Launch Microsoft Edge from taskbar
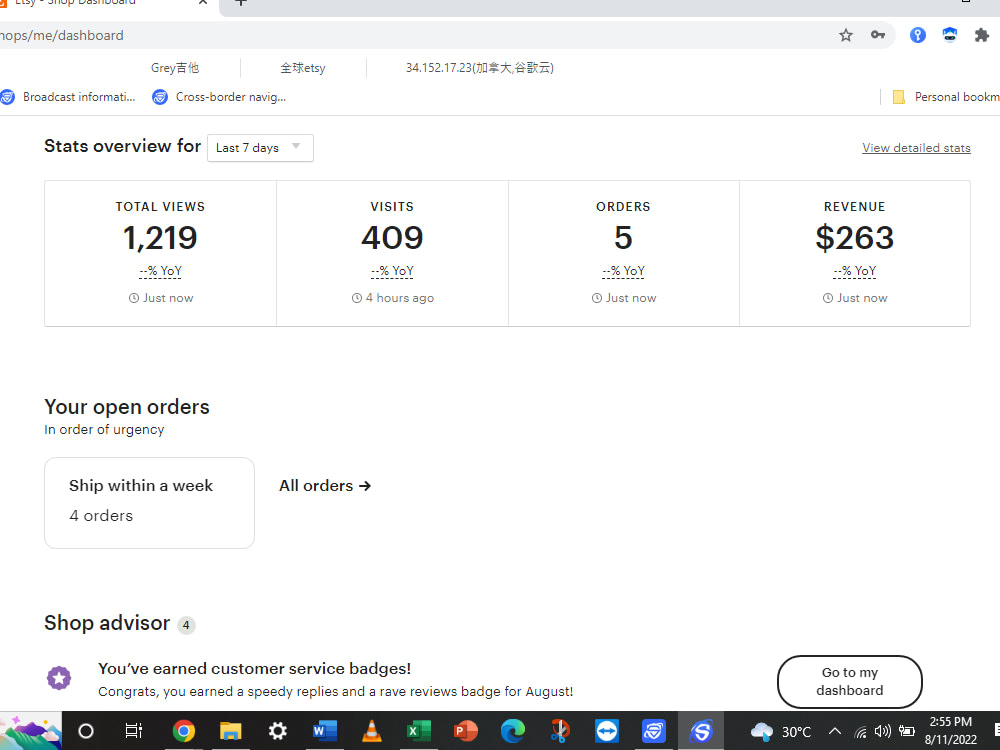The height and width of the screenshot is (750, 1000). [x=513, y=731]
